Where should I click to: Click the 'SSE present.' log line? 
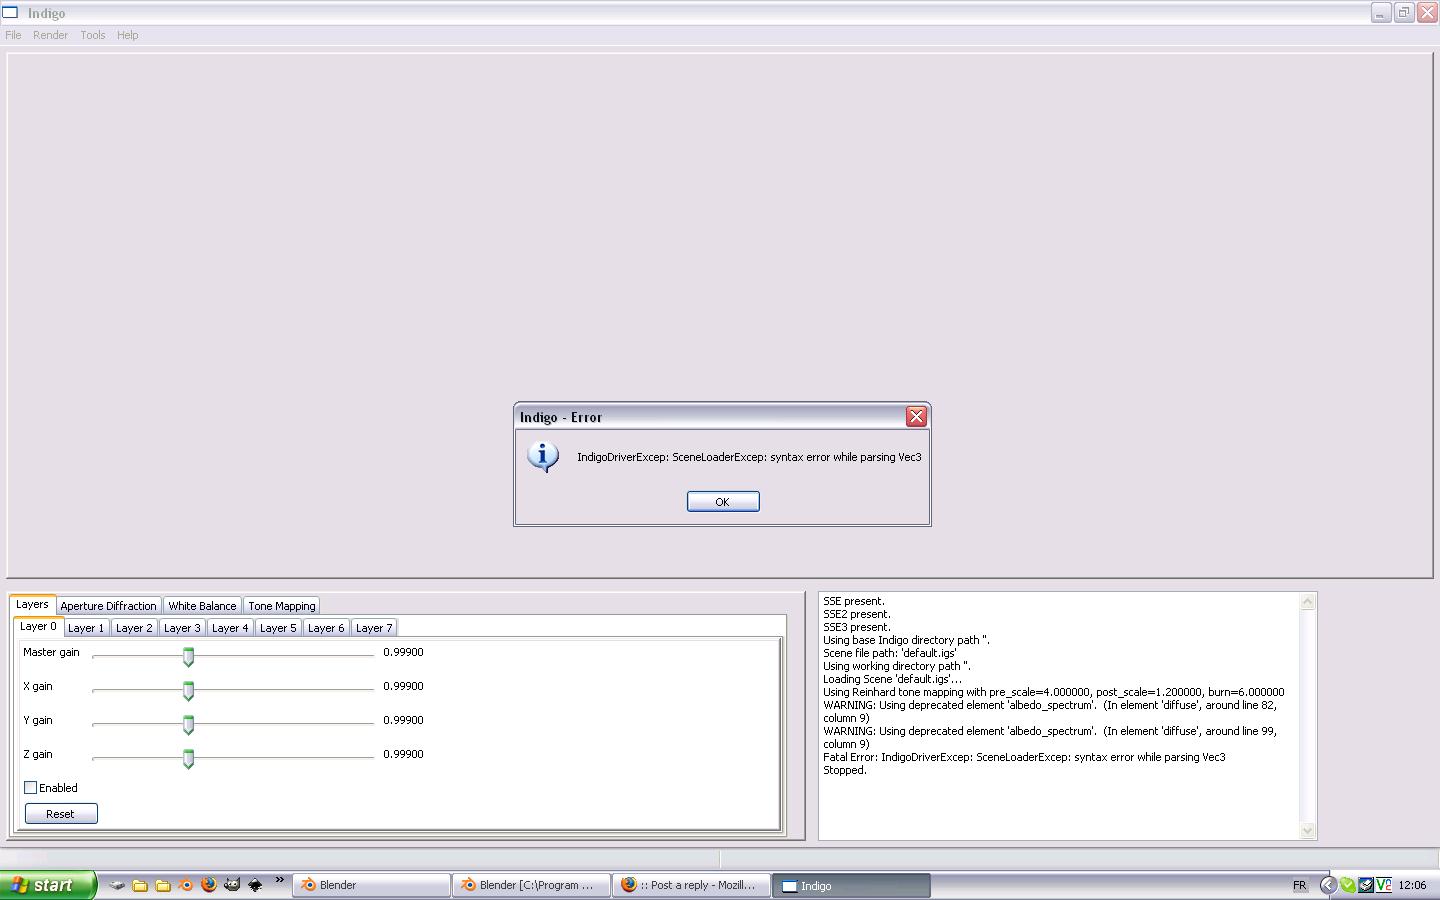pos(854,601)
